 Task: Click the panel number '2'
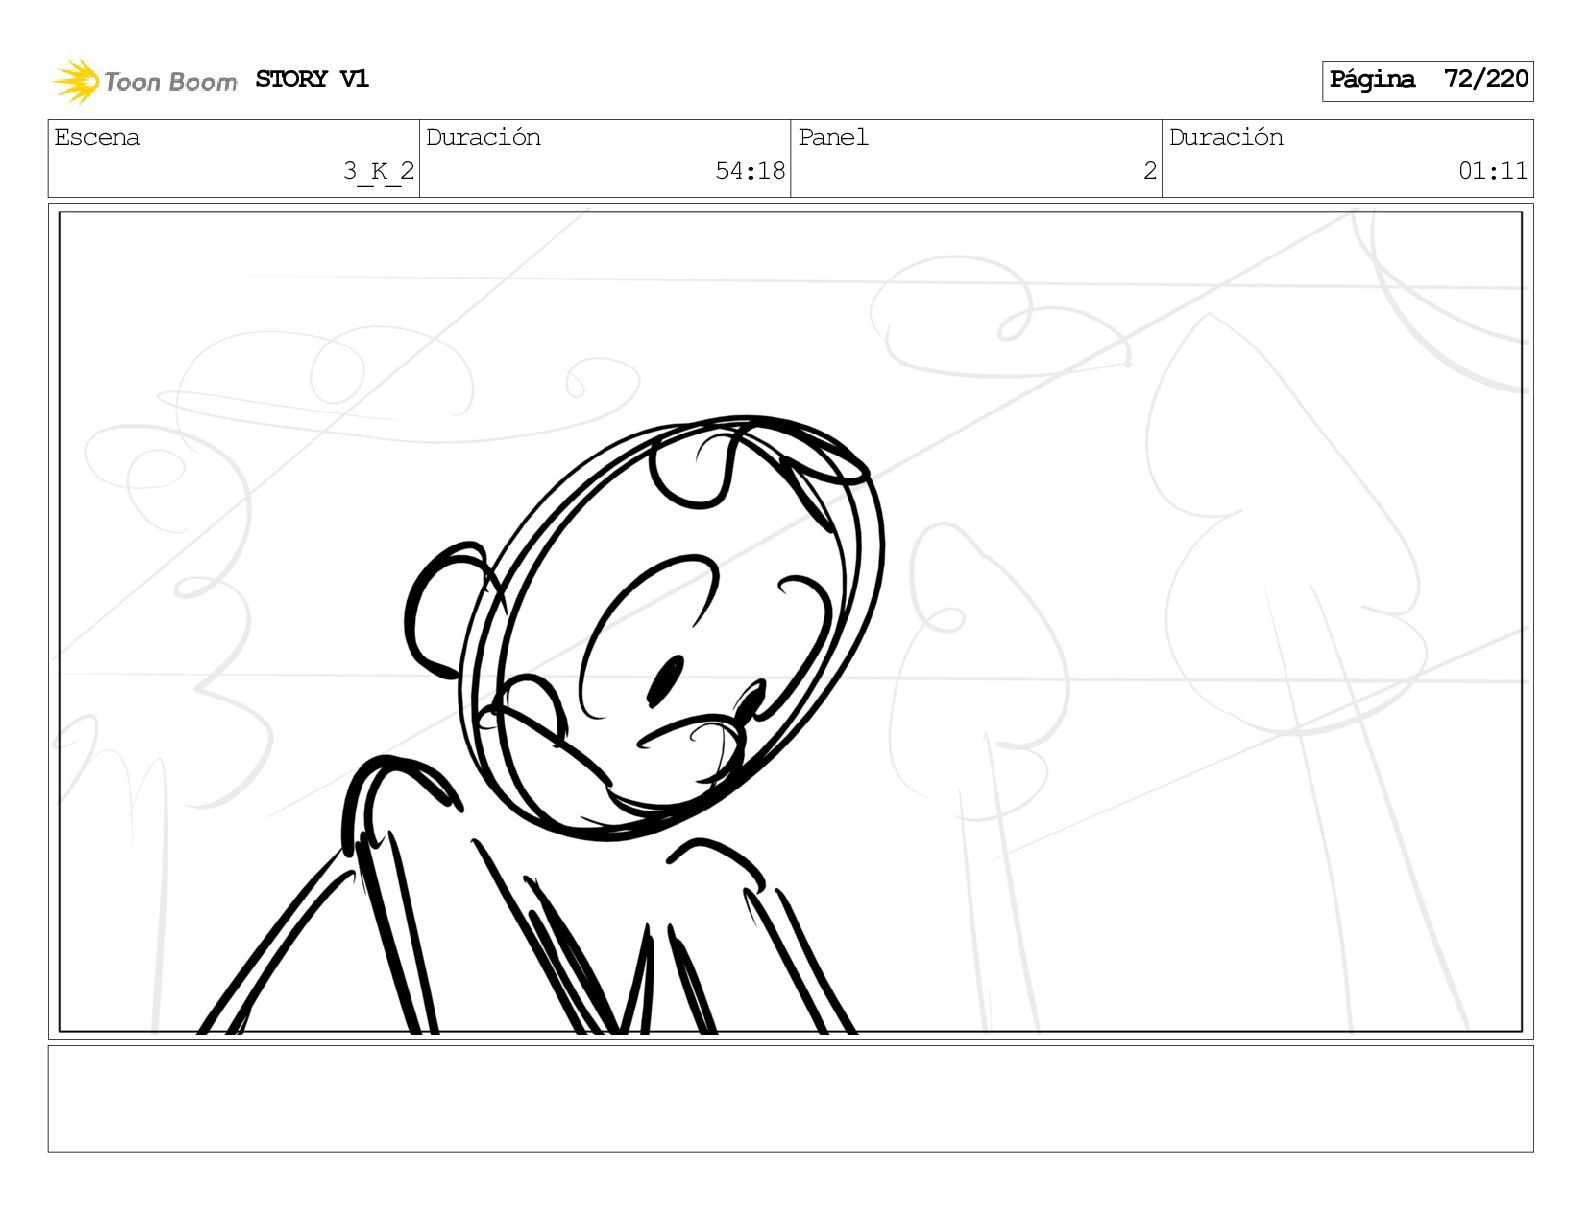pyautogui.click(x=1150, y=171)
